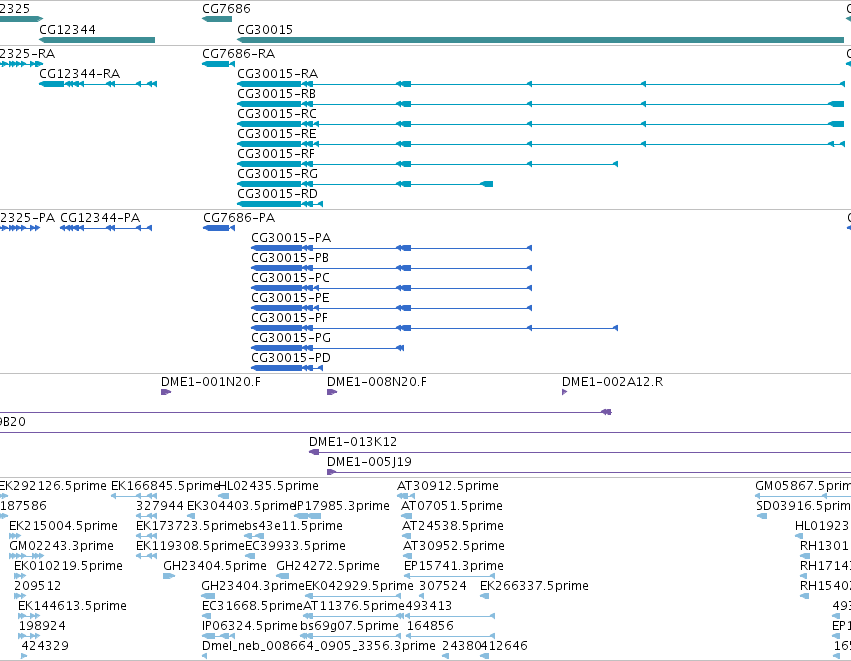The image size is (851, 661).
Task: Select EST EK292126.5prime
Action: tap(53, 486)
